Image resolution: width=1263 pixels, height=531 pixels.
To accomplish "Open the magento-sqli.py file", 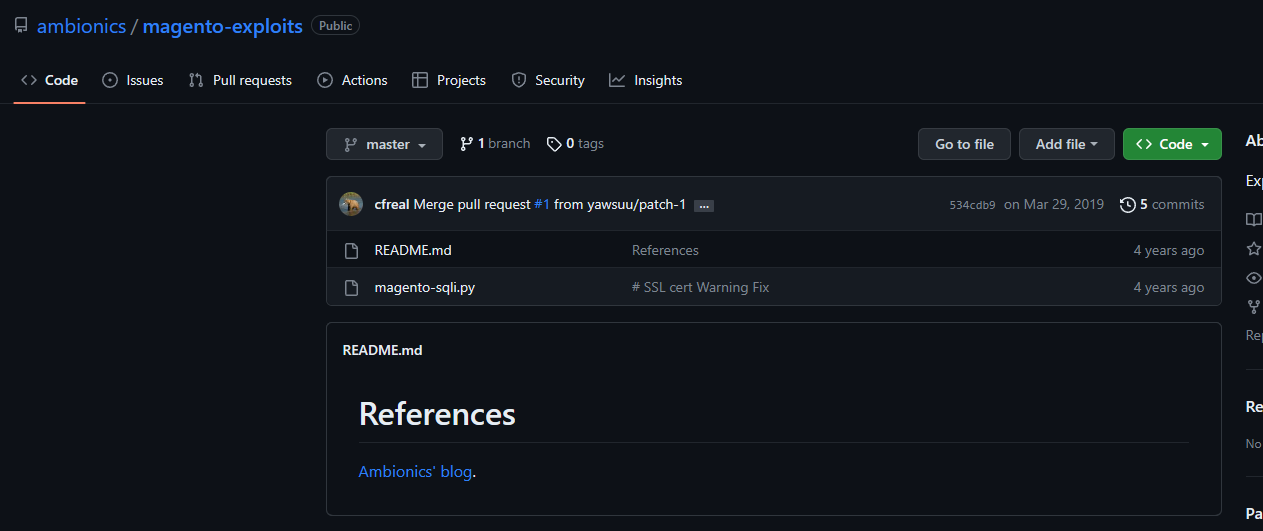I will 424,287.
